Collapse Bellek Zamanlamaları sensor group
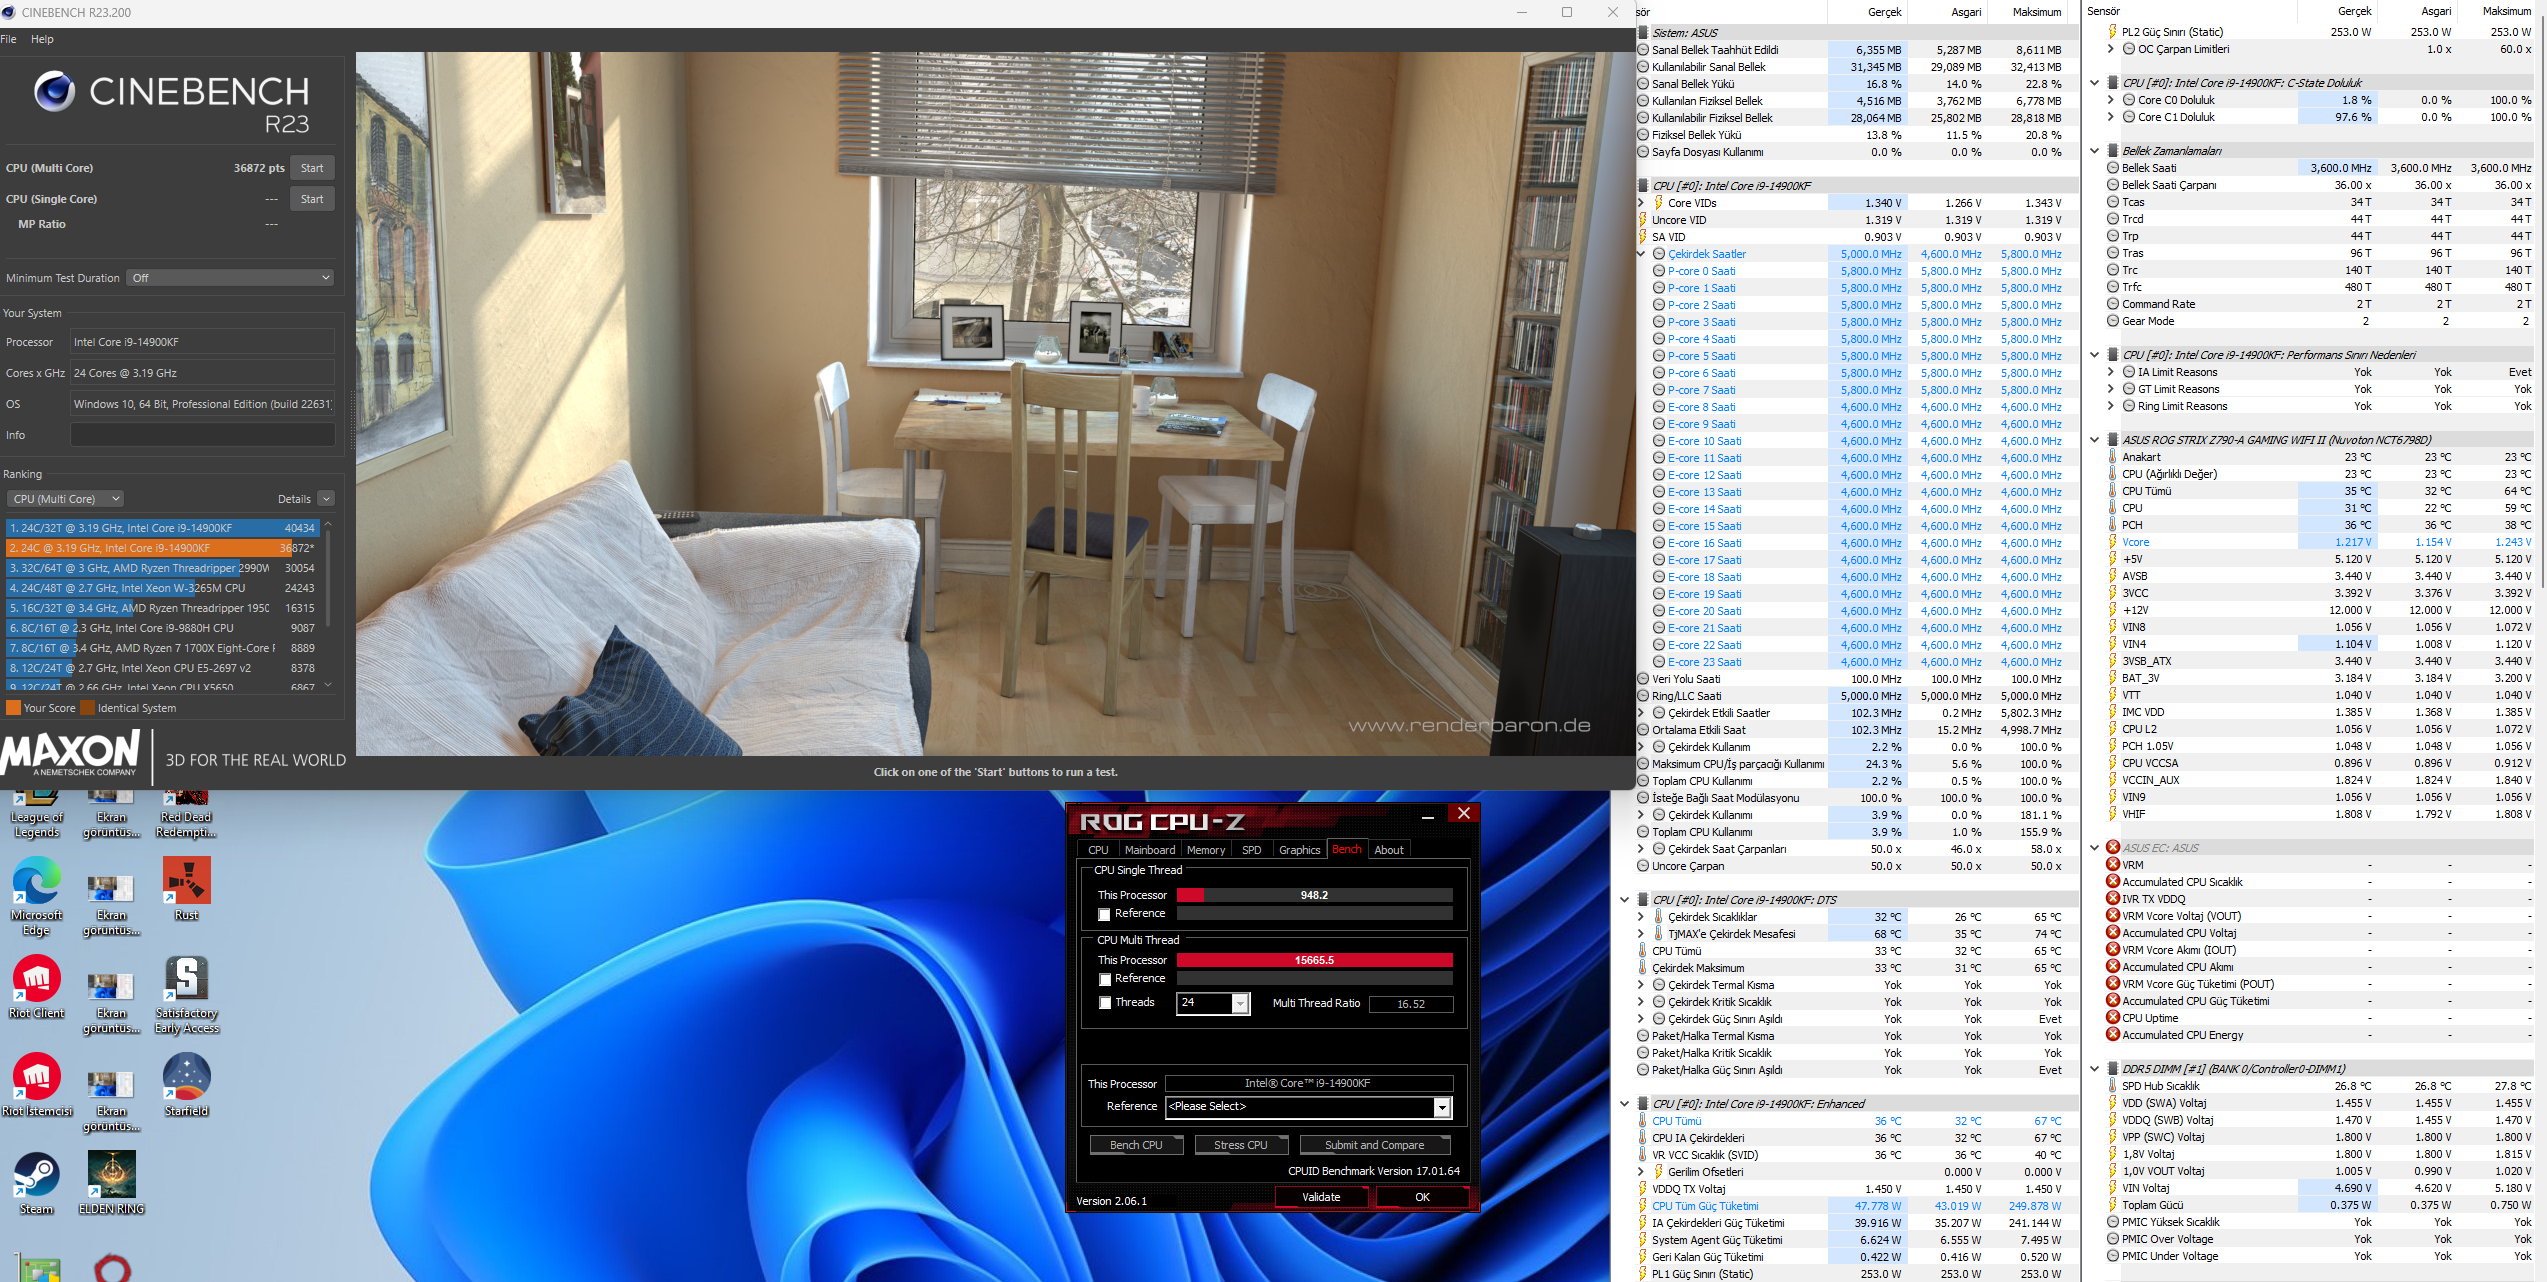This screenshot has height=1282, width=2547. 2095,151
